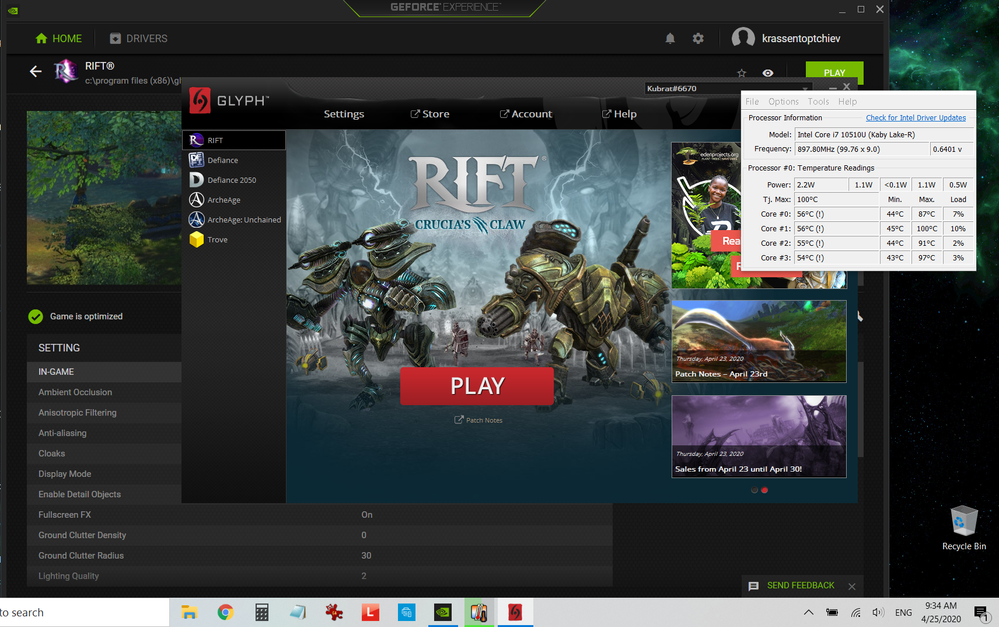Open GeForce Experience notifications bell
999x627 pixels.
(x=670, y=38)
